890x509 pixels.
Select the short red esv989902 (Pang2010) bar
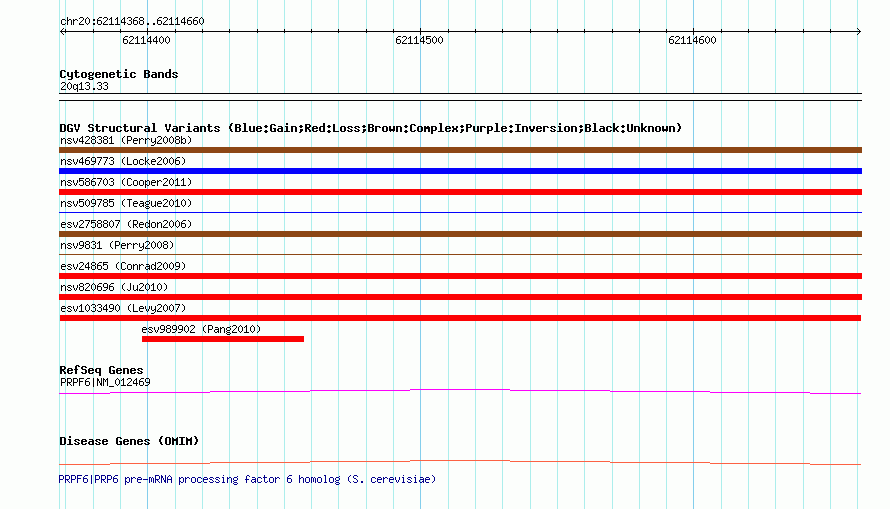pos(223,339)
